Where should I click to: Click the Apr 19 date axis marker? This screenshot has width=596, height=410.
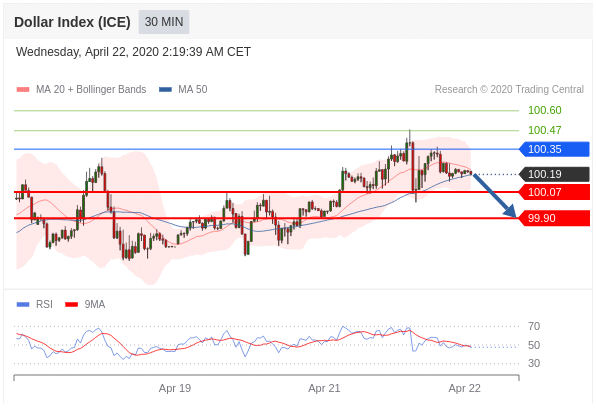pyautogui.click(x=175, y=388)
